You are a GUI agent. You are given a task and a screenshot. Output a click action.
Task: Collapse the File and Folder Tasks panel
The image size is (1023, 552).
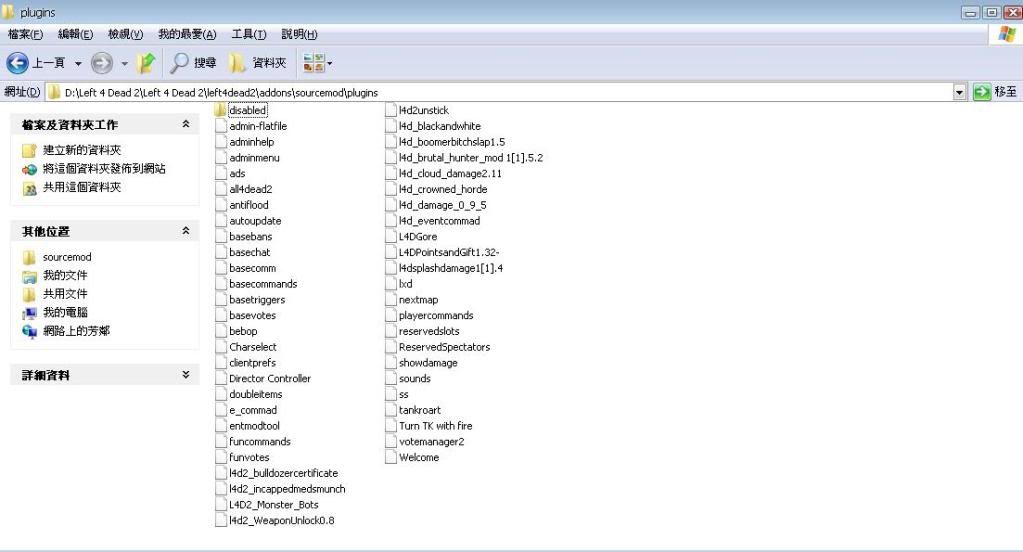[185, 125]
